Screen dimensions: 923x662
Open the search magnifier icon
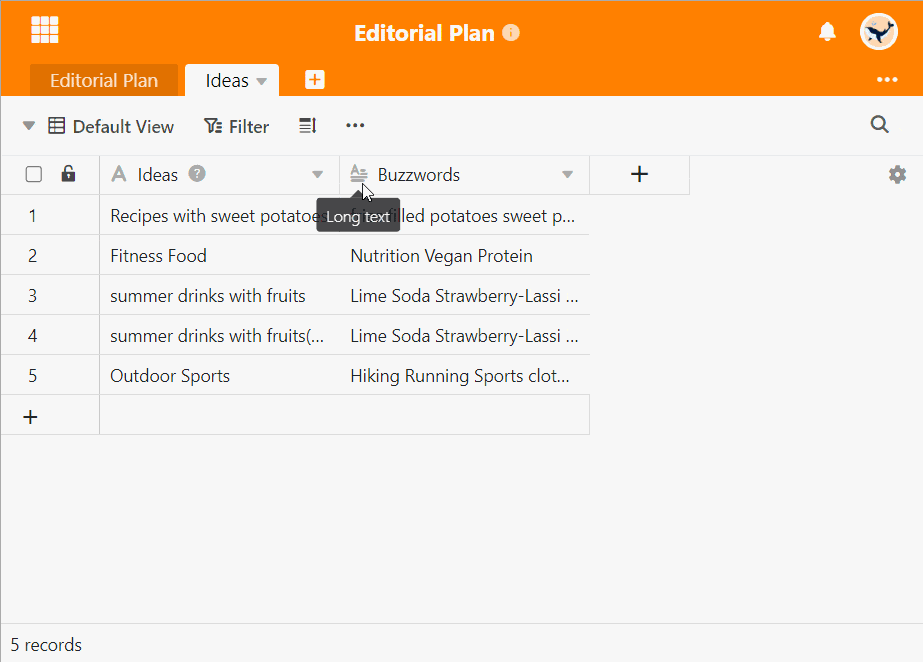tap(879, 124)
